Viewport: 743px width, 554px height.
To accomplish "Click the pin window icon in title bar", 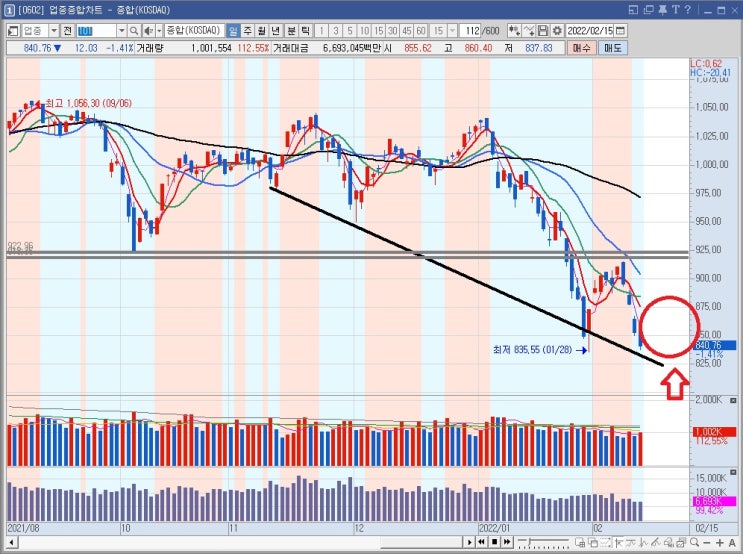I will (x=662, y=9).
